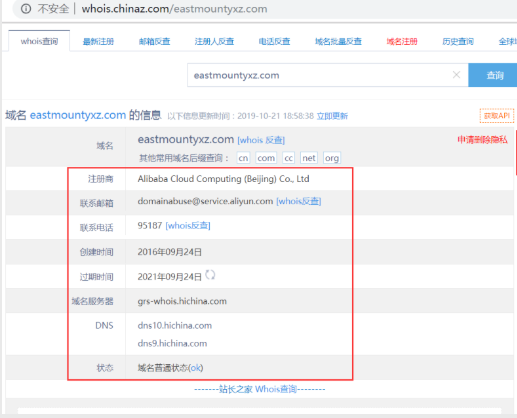Switch to the 最新注册 tab

(x=98, y=42)
